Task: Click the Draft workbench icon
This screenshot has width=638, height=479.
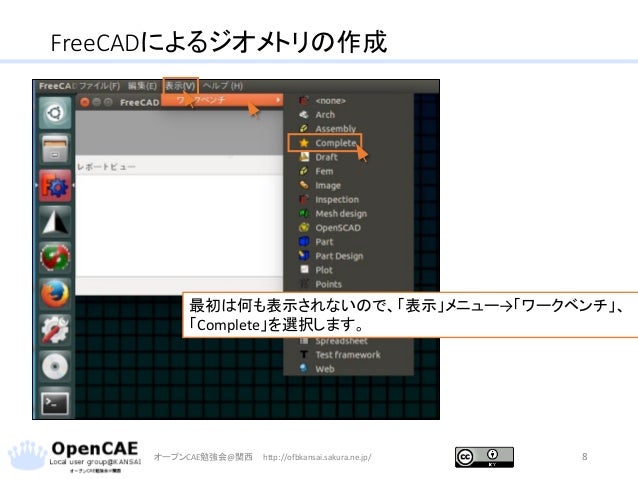Action: click(x=304, y=157)
